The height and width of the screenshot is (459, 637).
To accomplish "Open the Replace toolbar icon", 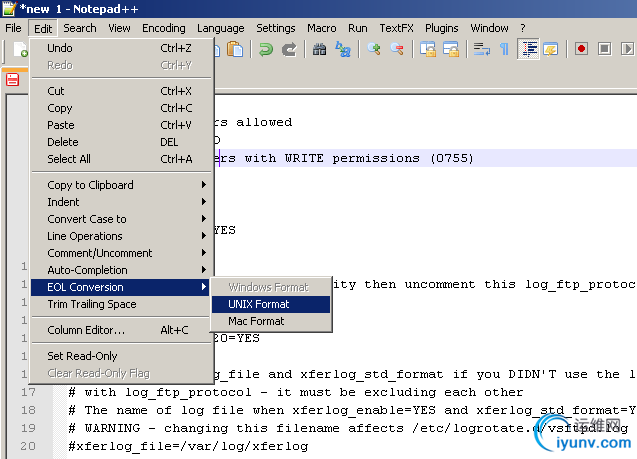I will tap(343, 50).
